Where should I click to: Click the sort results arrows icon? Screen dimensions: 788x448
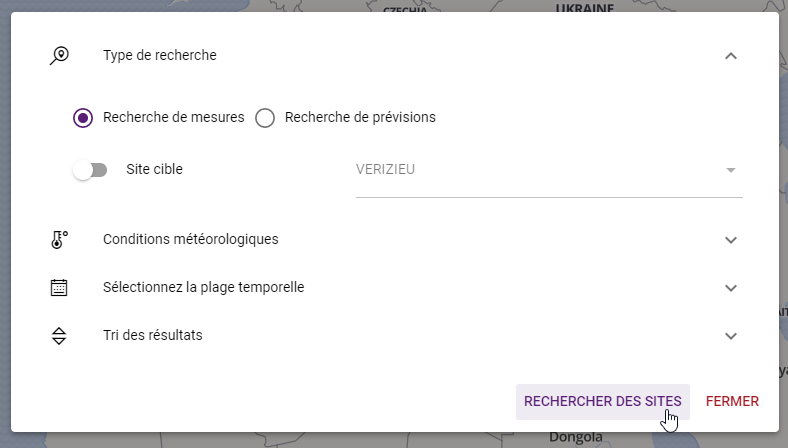(x=59, y=335)
